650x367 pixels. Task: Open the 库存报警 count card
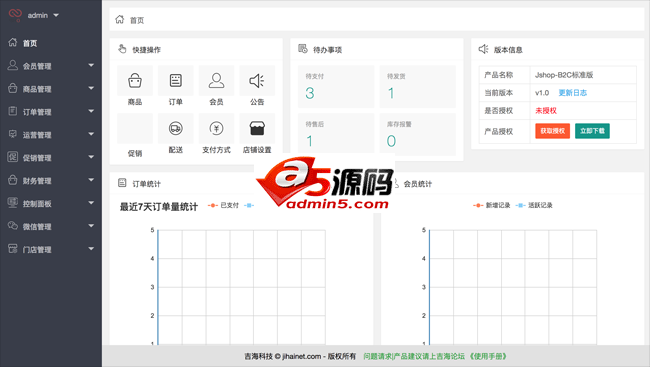417,134
